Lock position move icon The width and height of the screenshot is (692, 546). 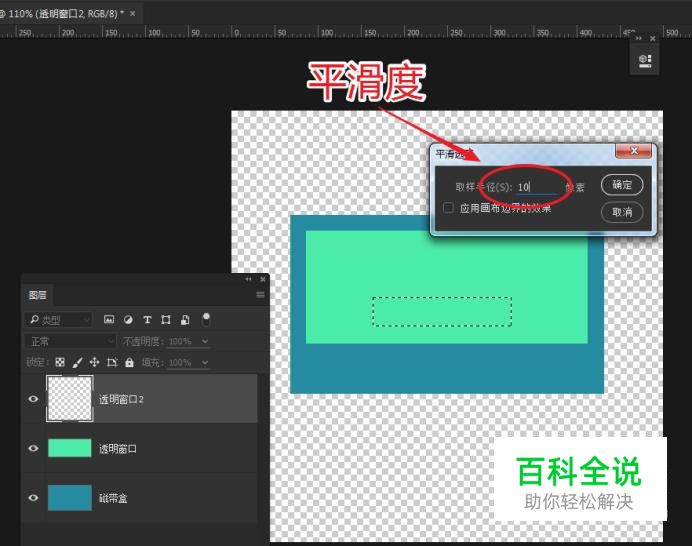(94, 362)
